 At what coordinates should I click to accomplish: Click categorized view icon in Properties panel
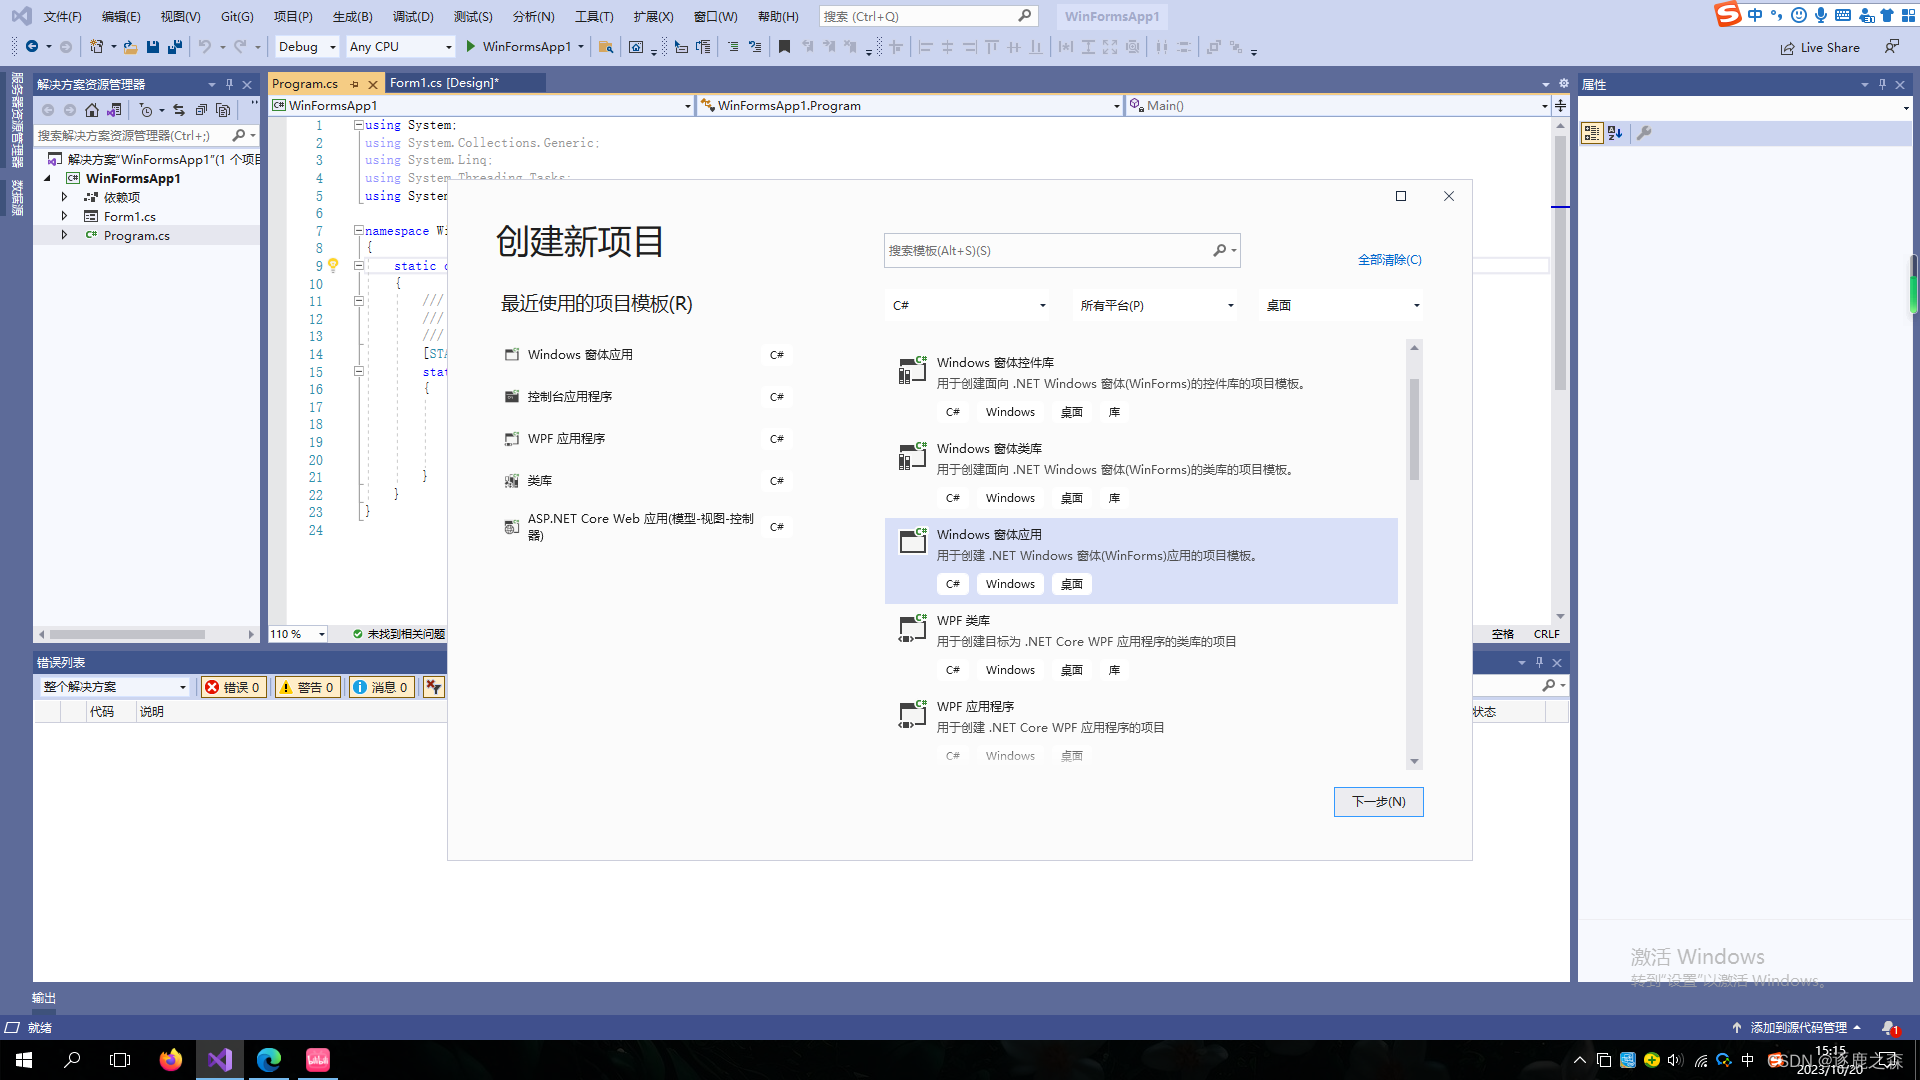[x=1592, y=133]
